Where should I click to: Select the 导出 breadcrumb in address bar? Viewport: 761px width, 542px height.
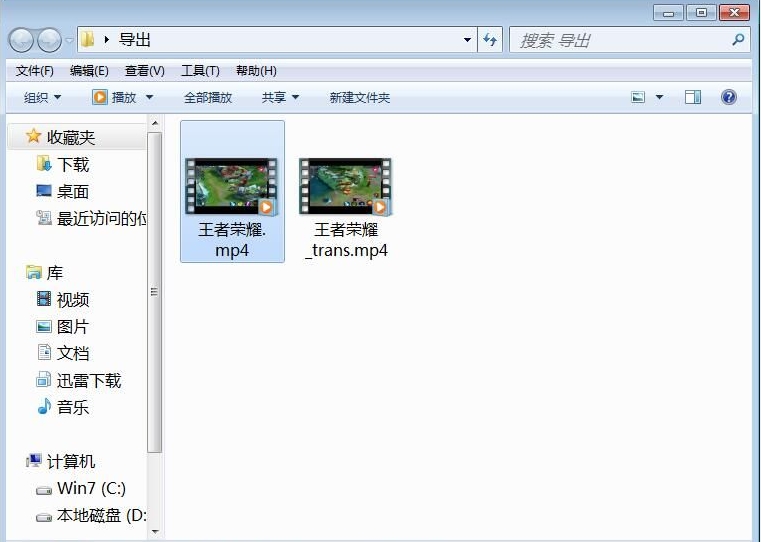(x=135, y=39)
